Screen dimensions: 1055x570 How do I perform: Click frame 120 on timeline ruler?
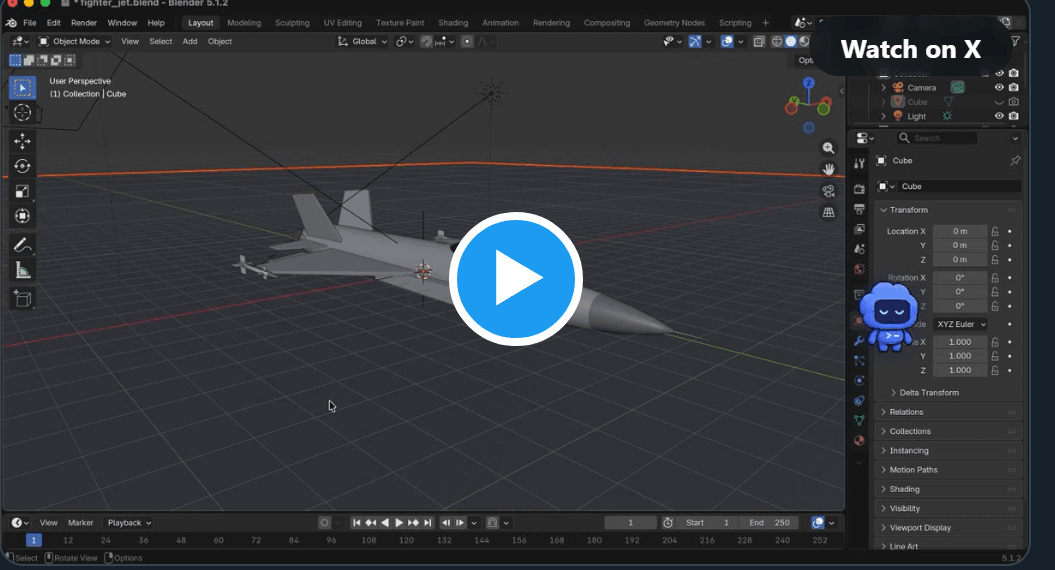tap(406, 540)
